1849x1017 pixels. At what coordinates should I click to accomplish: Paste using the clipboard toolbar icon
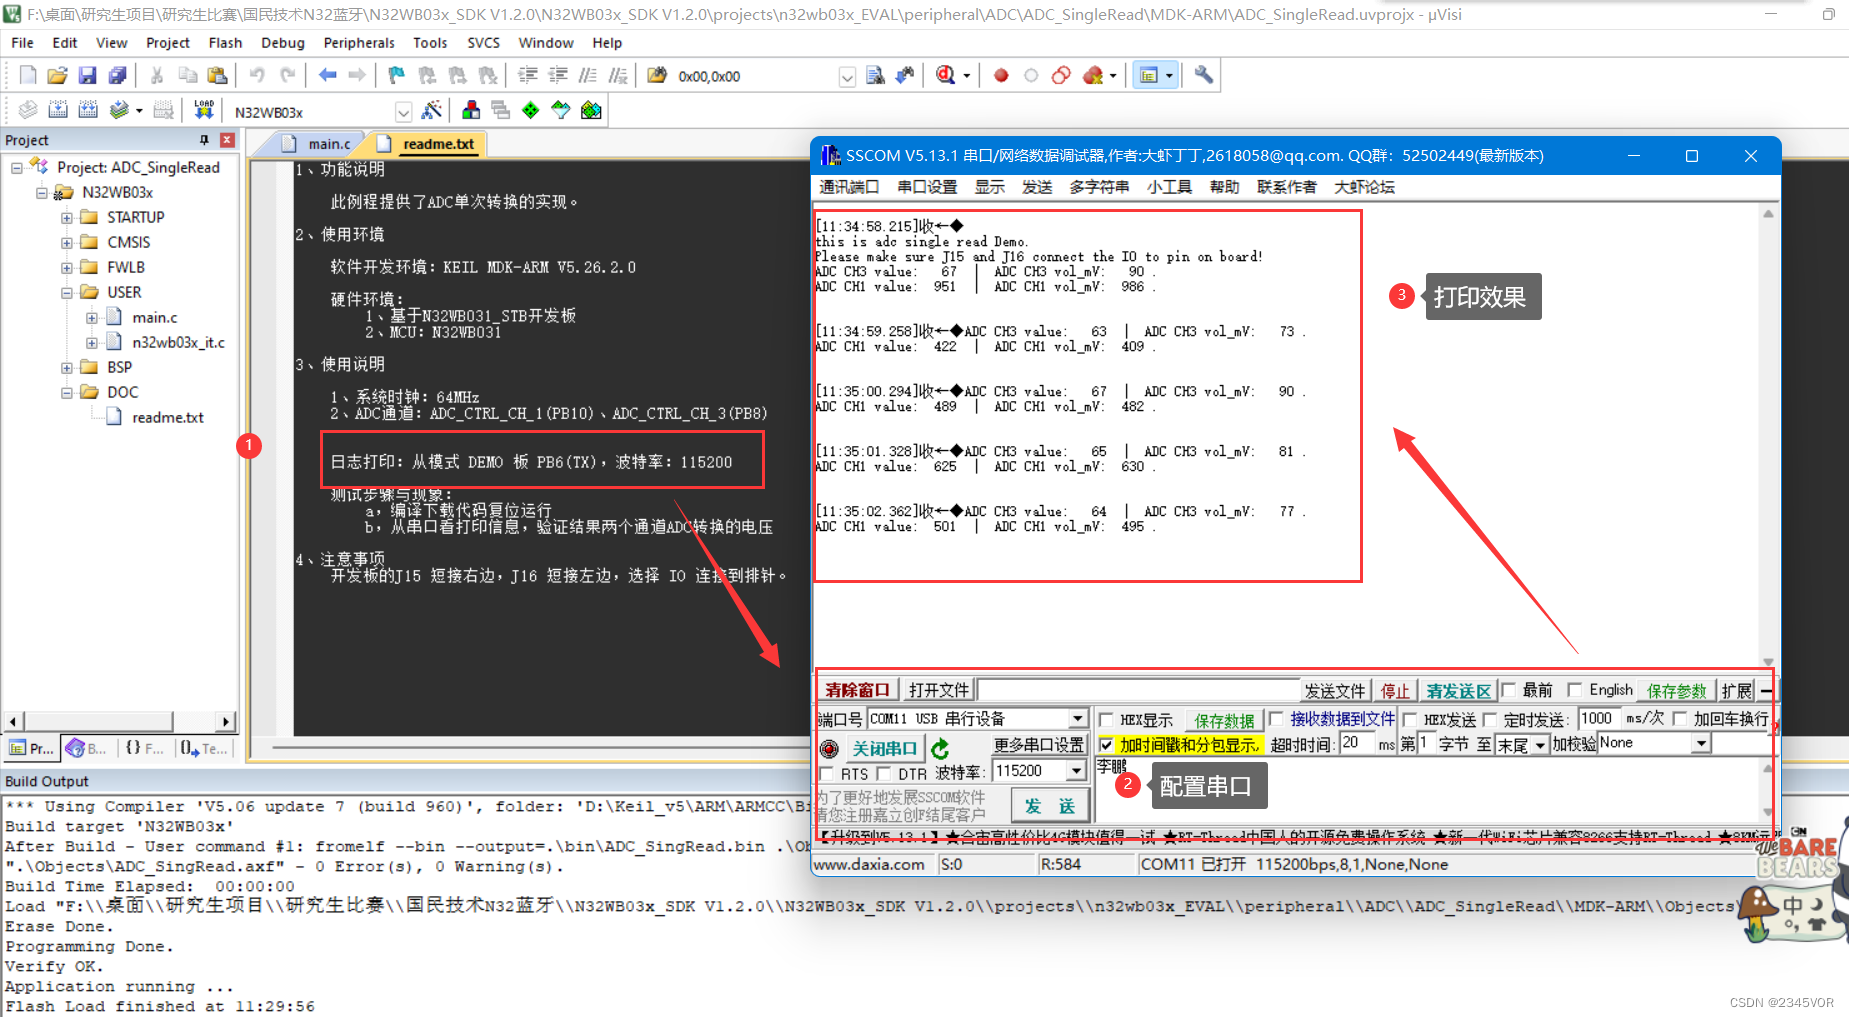click(x=217, y=75)
